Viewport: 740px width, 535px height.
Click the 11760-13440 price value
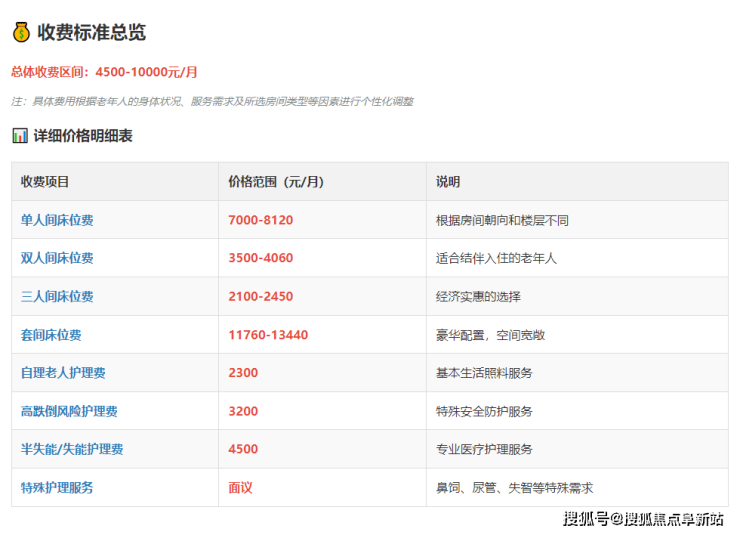[268, 335]
